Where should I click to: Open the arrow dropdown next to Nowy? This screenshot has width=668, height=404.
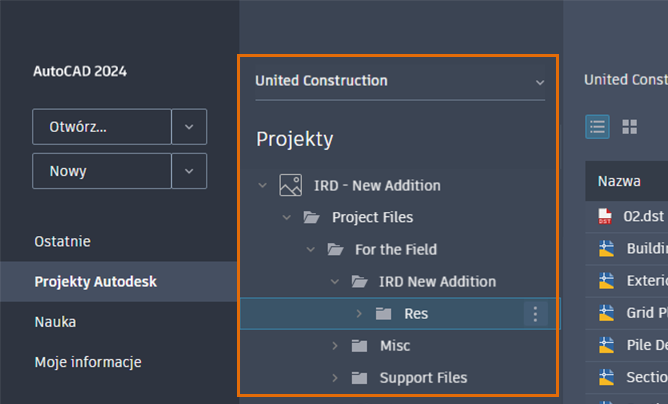coord(189,171)
